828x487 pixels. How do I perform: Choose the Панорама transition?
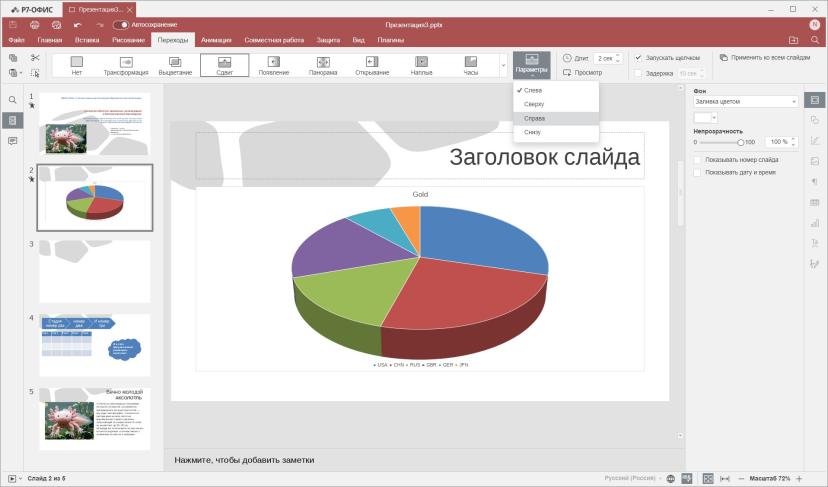point(323,65)
